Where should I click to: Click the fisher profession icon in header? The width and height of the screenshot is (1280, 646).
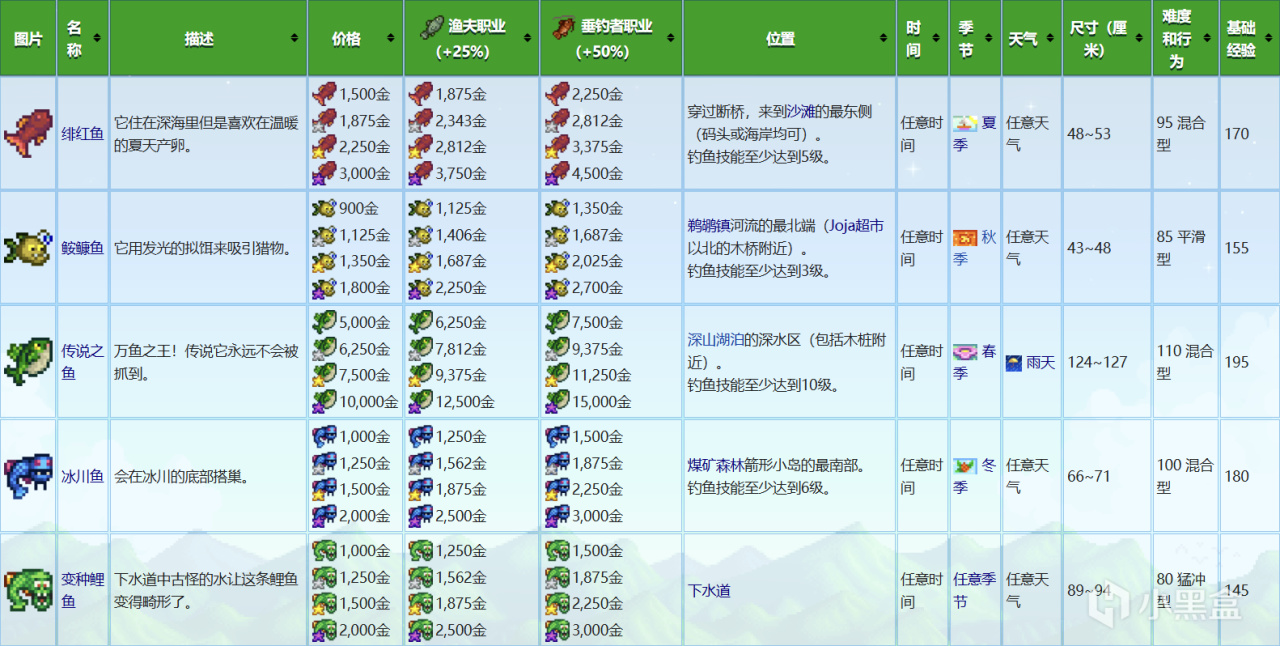432,27
